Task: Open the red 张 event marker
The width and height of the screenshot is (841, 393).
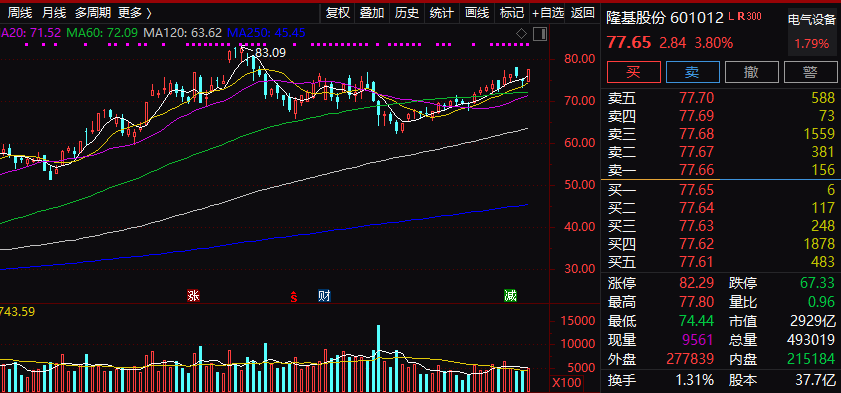Action: 194,295
